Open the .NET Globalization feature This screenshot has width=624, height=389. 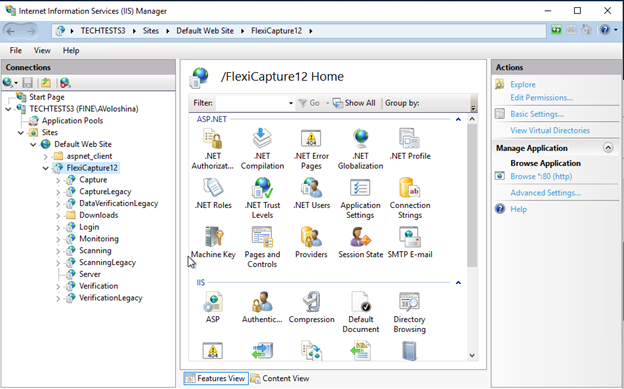tap(361, 149)
